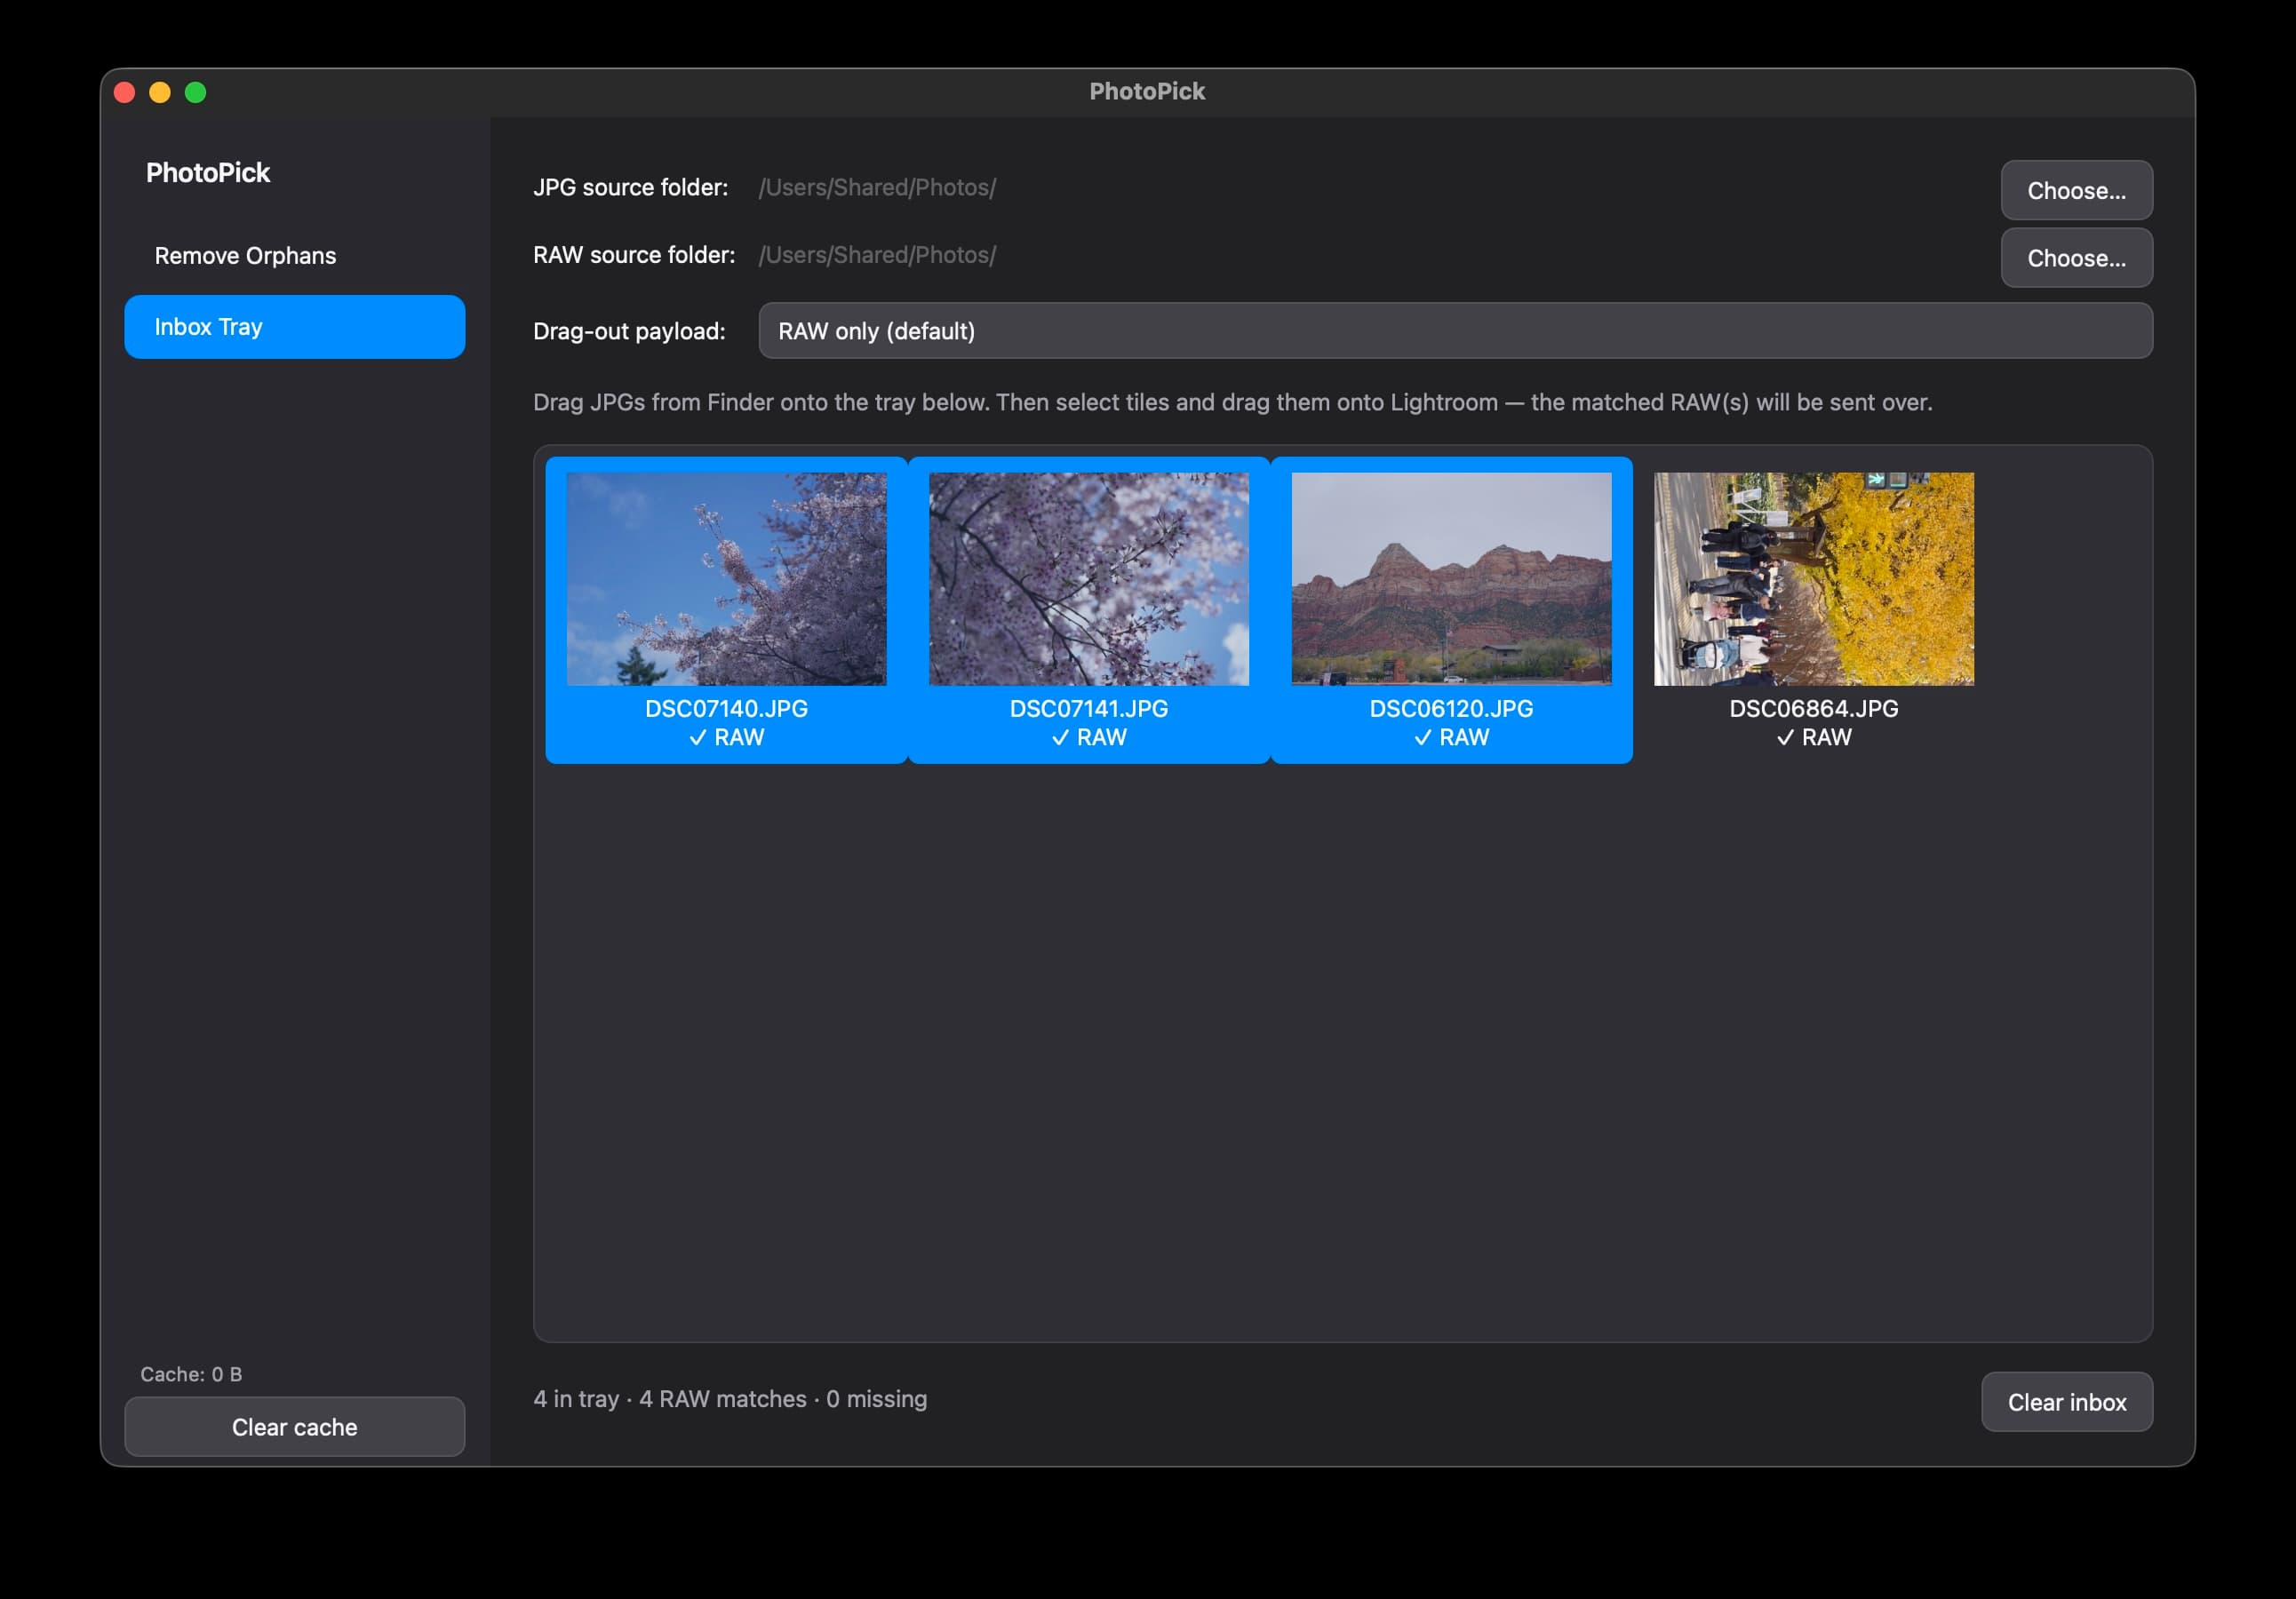Image resolution: width=2296 pixels, height=1599 pixels.
Task: Switch to the Remove Orphans view
Action: [244, 255]
